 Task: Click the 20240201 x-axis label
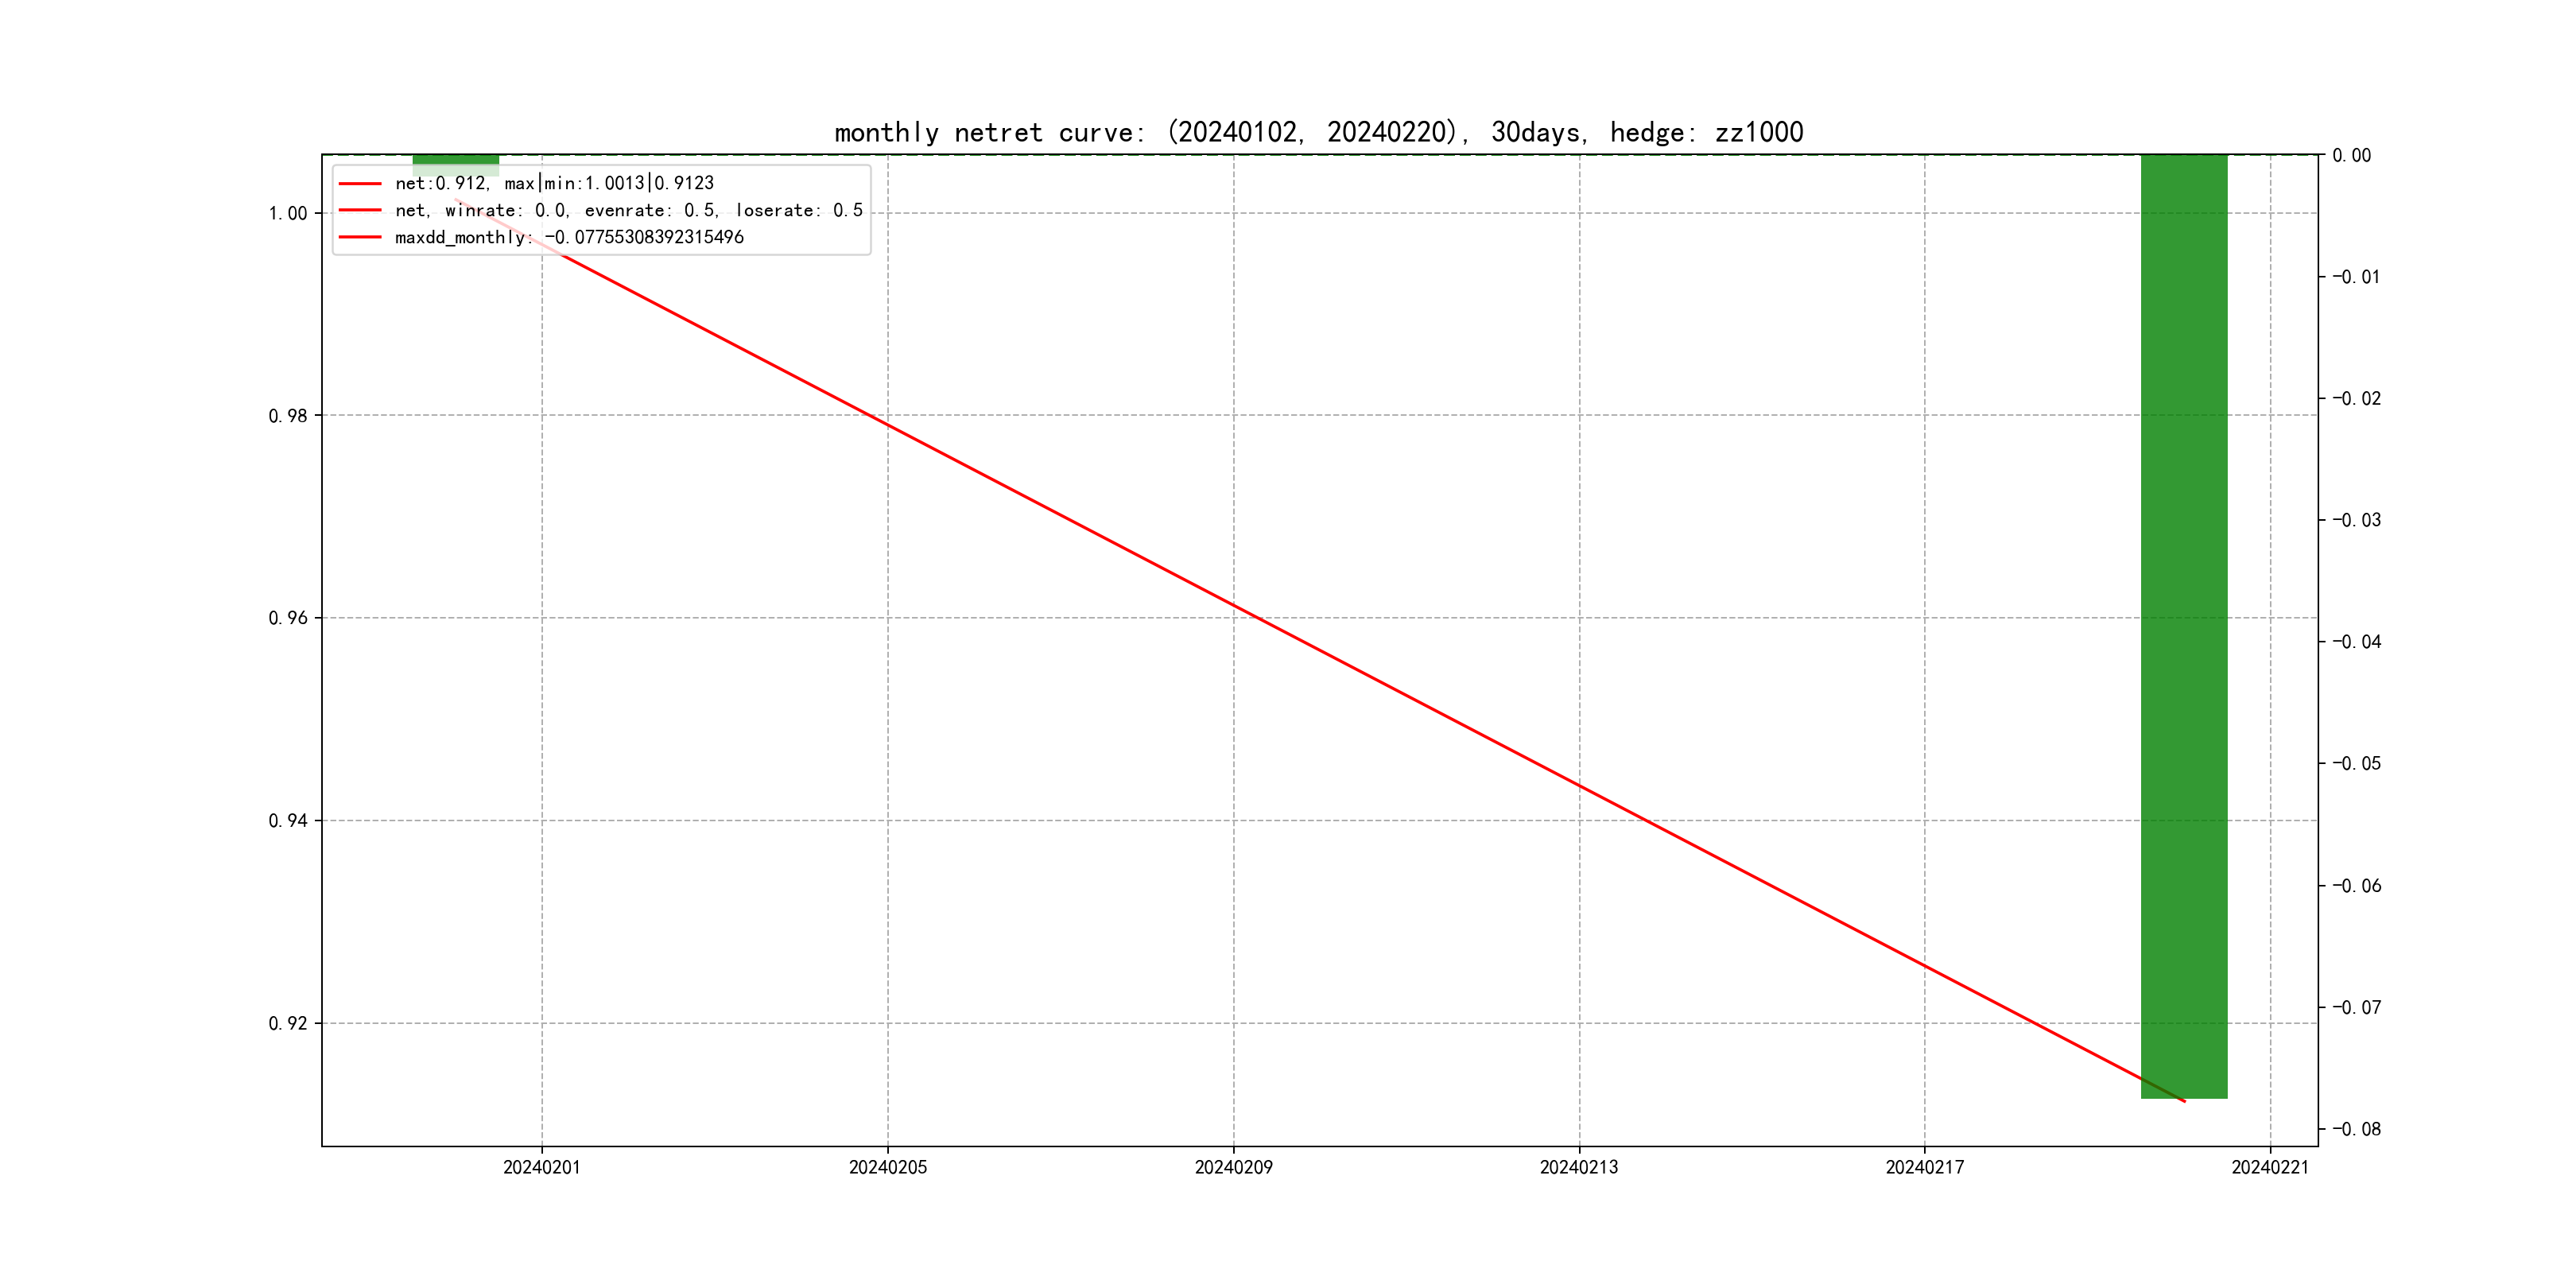pyautogui.click(x=541, y=1167)
